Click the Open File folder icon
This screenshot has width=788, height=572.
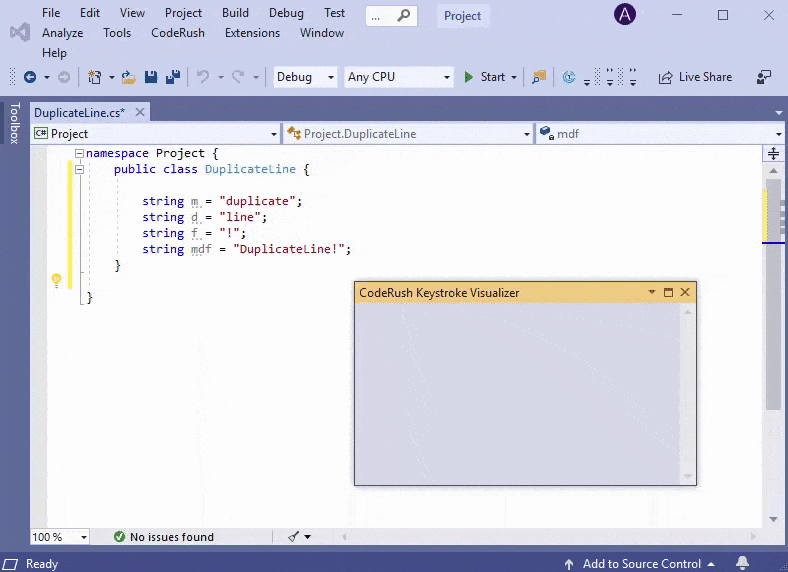(130, 77)
